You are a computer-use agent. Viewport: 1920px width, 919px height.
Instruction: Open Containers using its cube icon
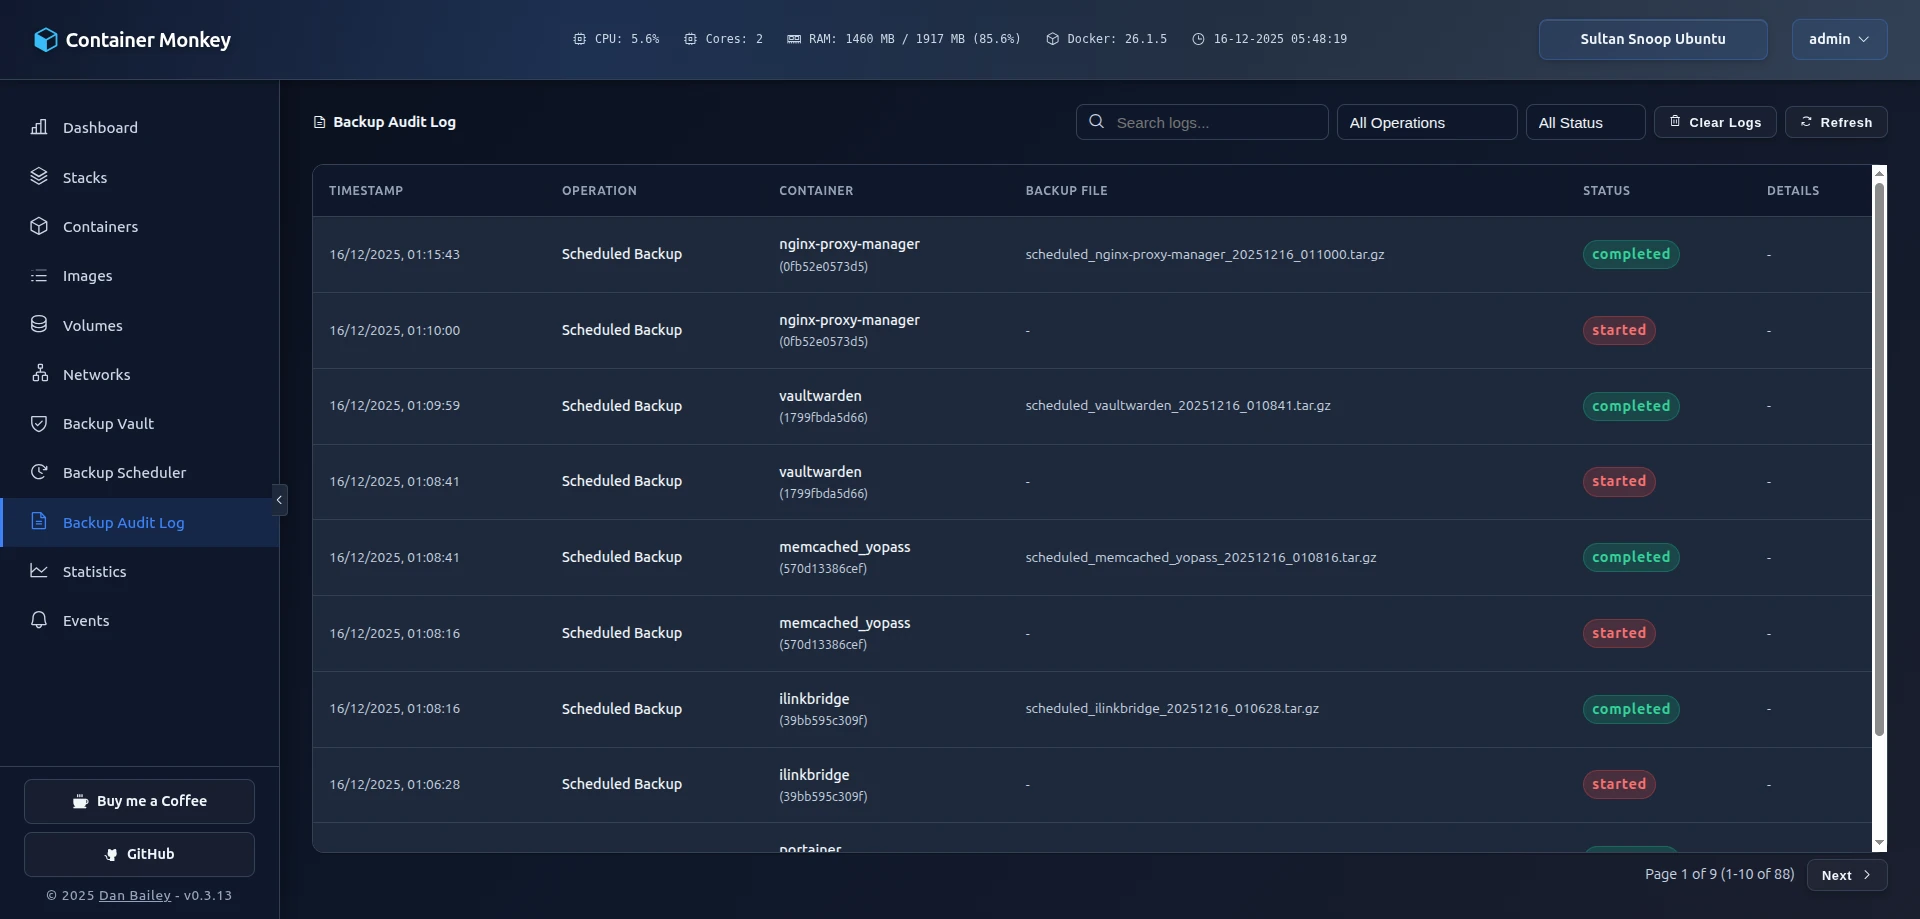(x=39, y=226)
